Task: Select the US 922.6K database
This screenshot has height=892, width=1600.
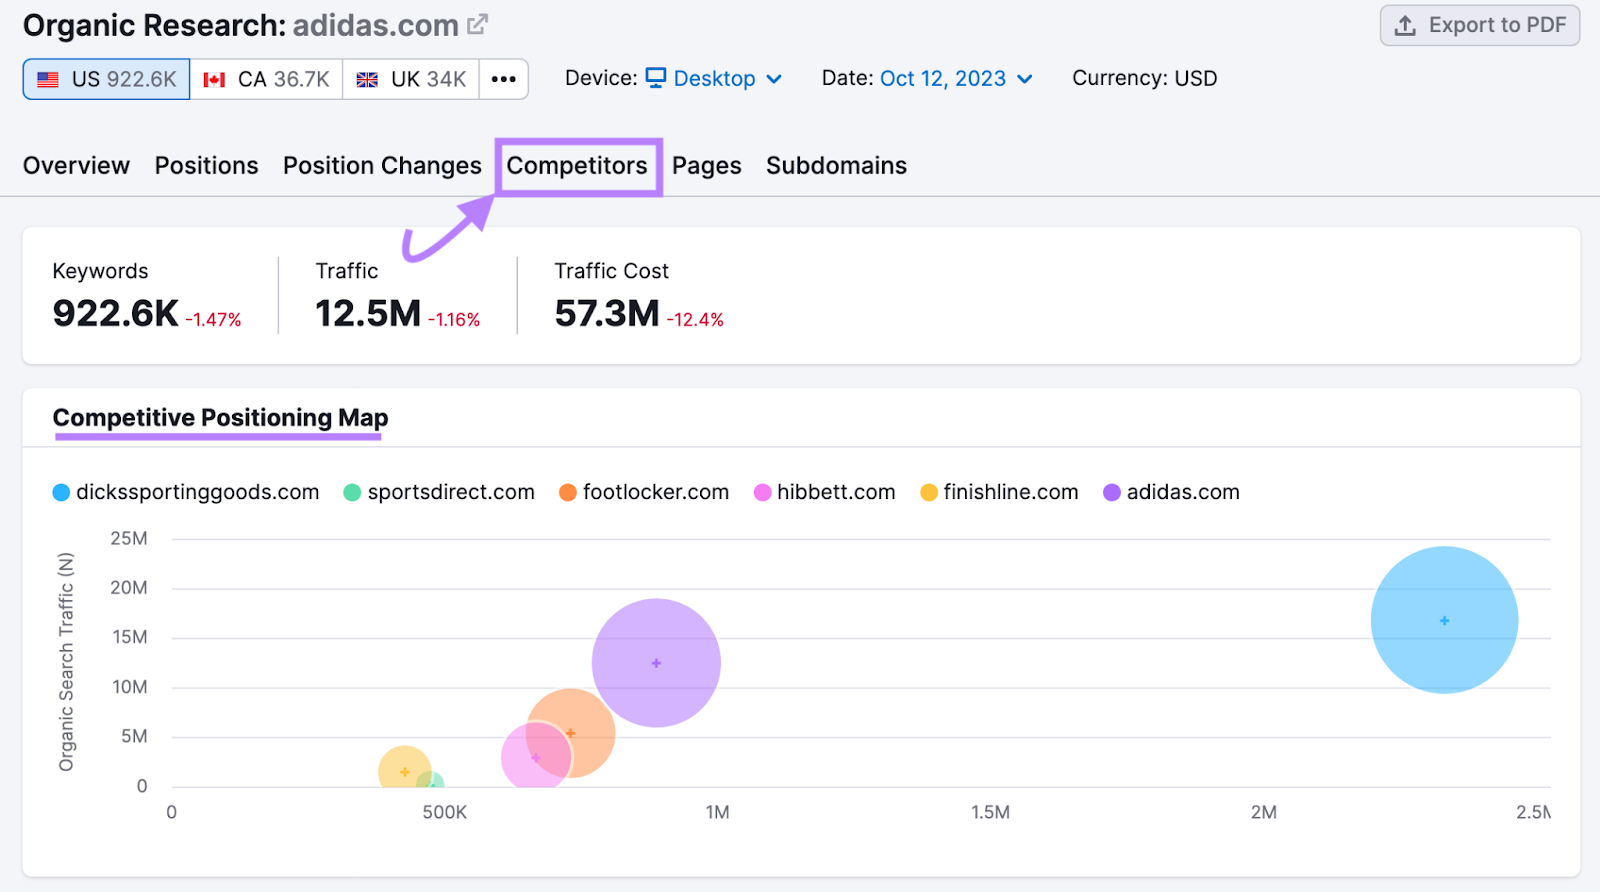Action: coord(107,79)
